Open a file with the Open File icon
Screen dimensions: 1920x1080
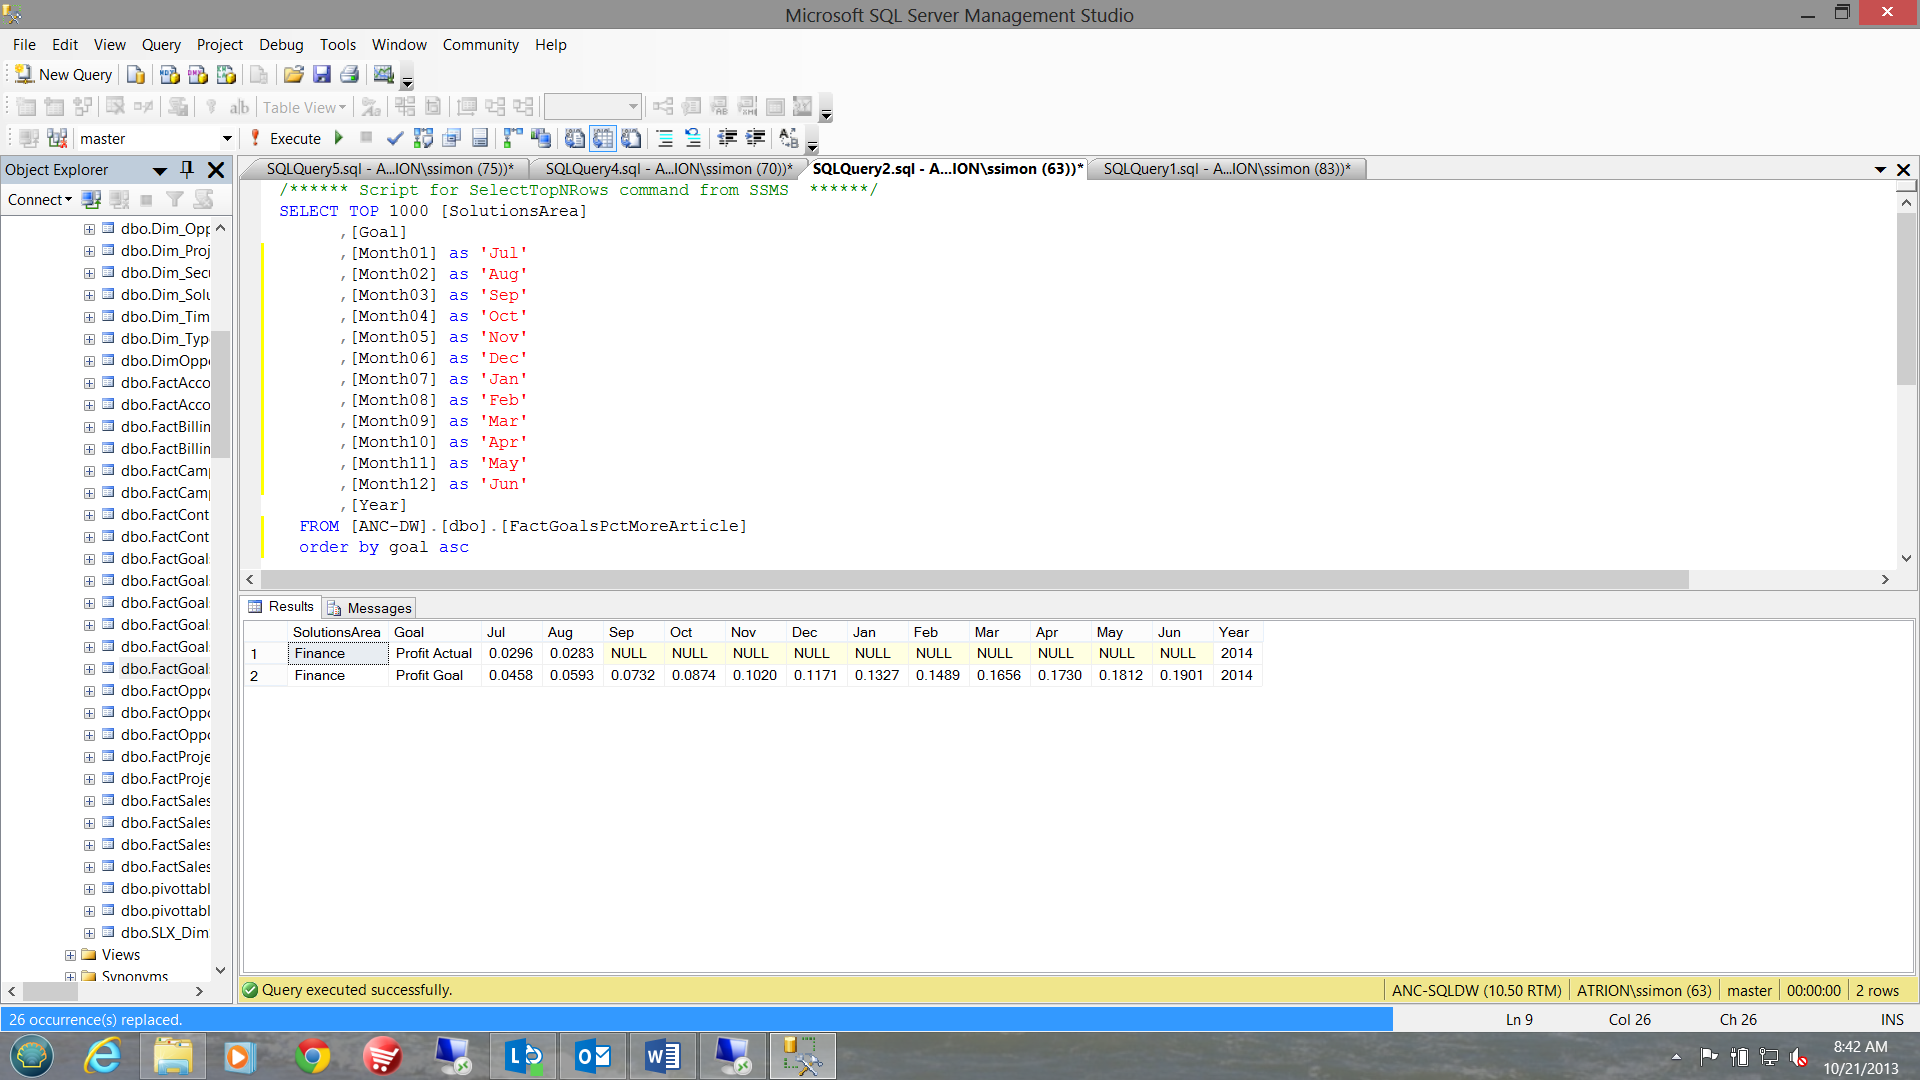coord(293,75)
